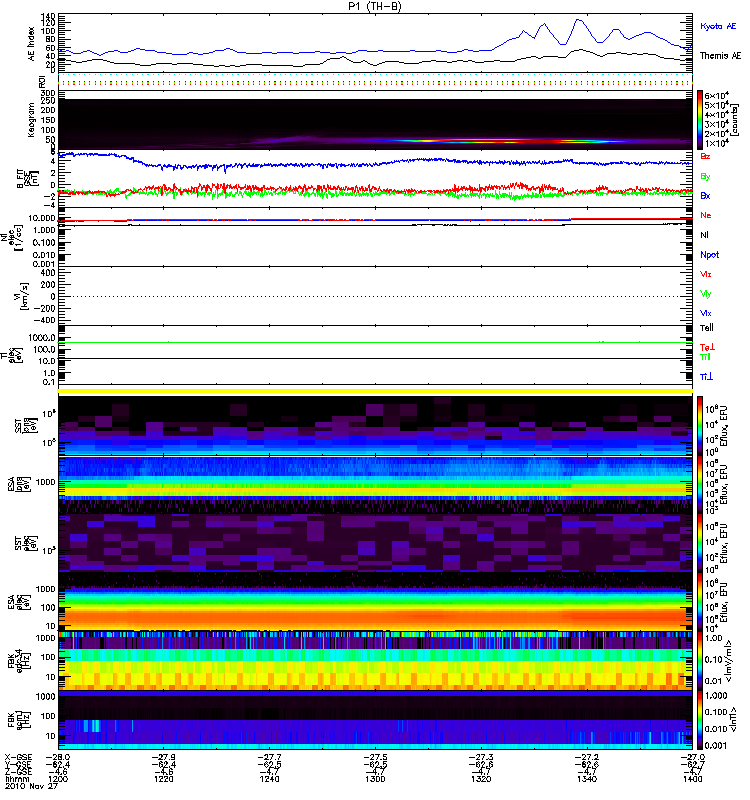Click the X-GSE value -27.0
The width and height of the screenshot is (750, 800).
point(692,757)
